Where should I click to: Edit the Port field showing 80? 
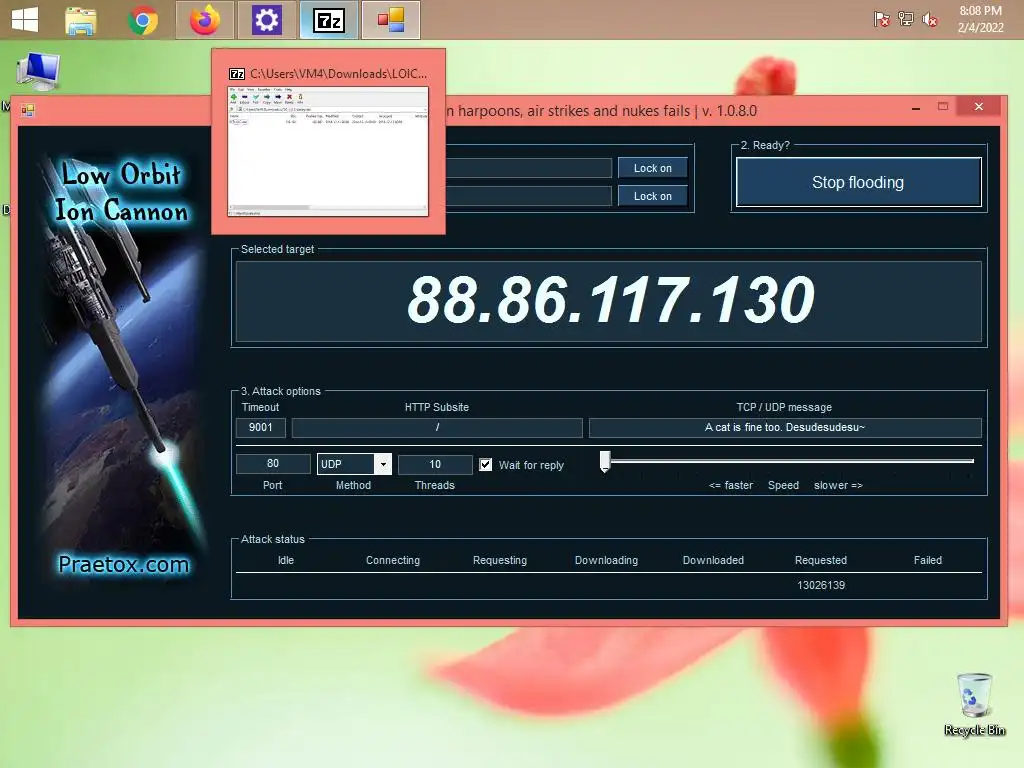[x=273, y=464]
